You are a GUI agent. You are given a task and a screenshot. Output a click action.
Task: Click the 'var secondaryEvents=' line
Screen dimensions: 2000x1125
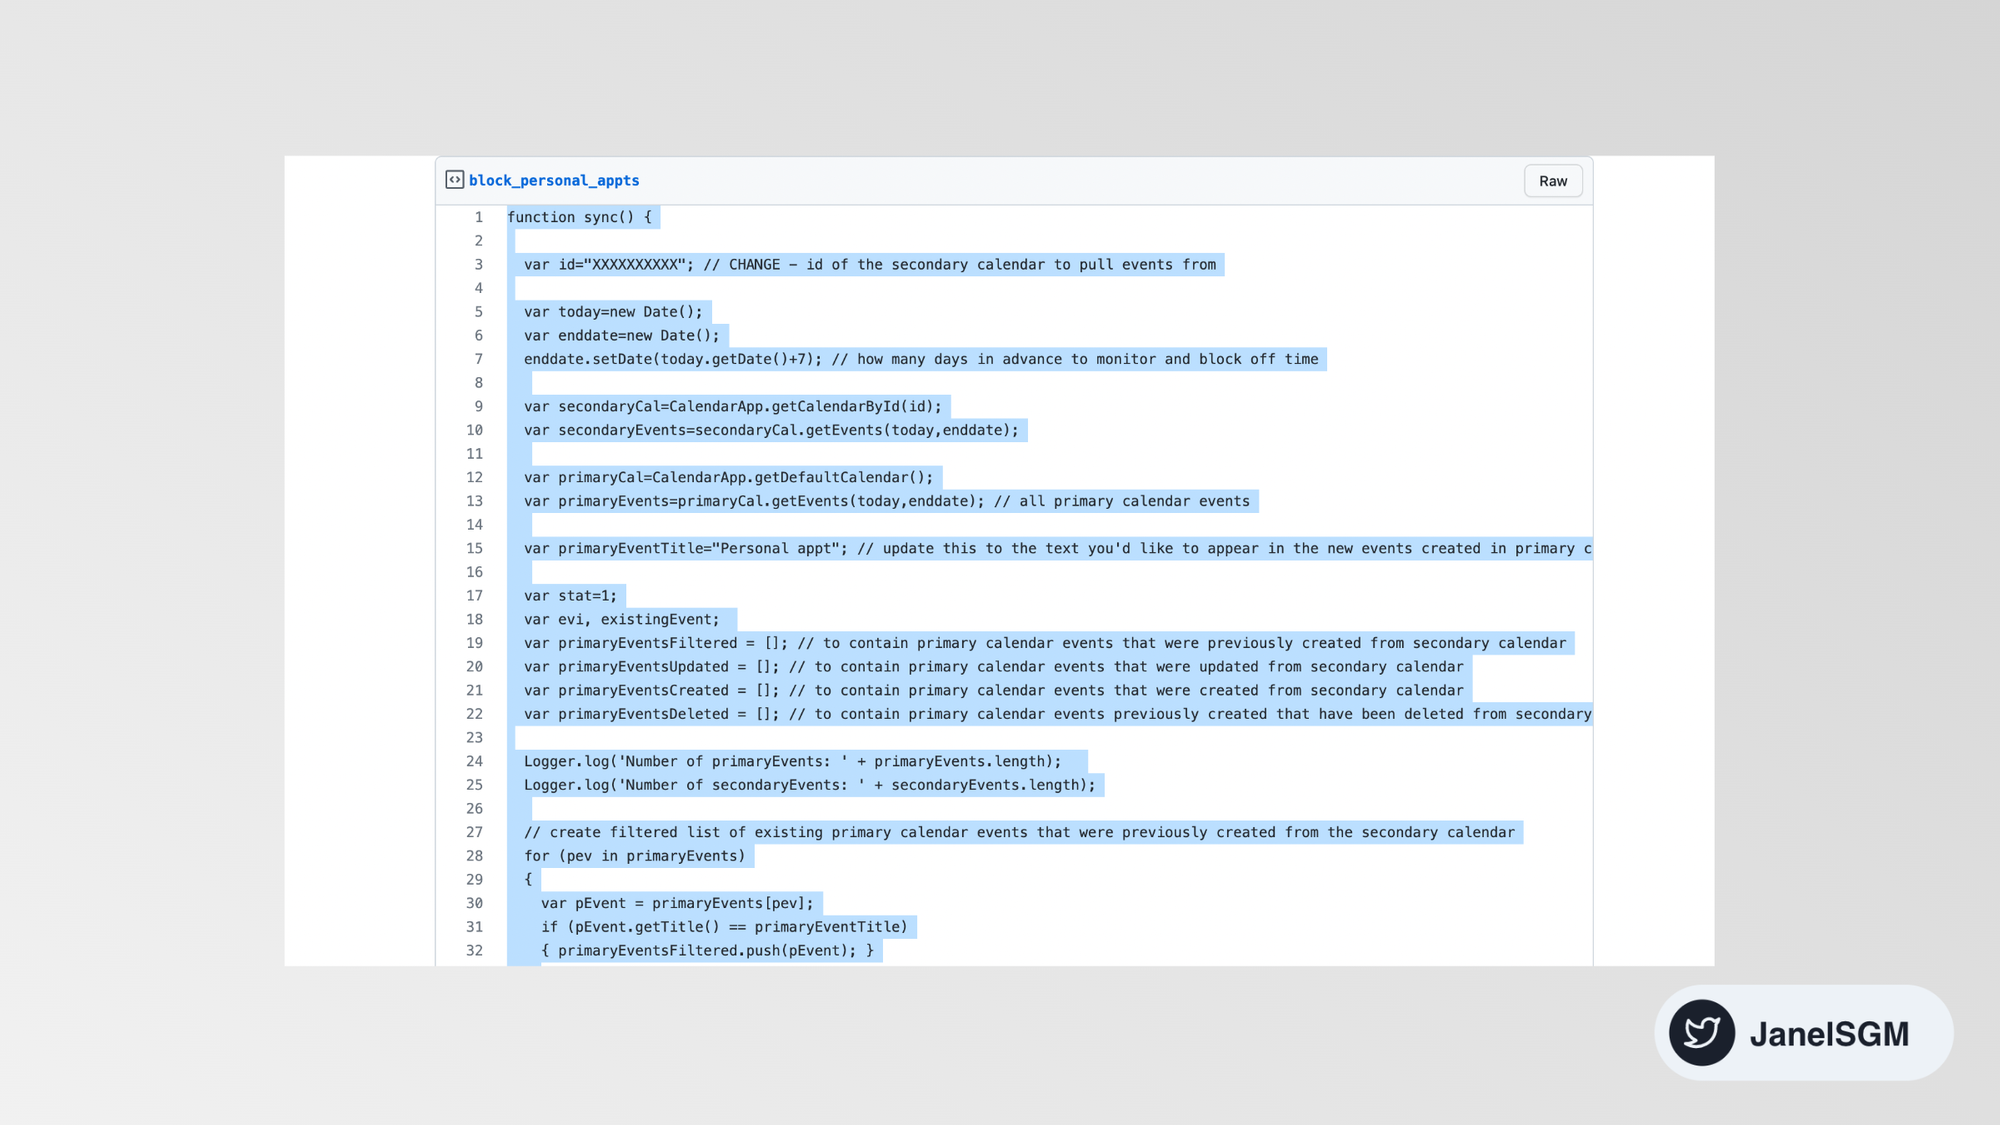771,430
